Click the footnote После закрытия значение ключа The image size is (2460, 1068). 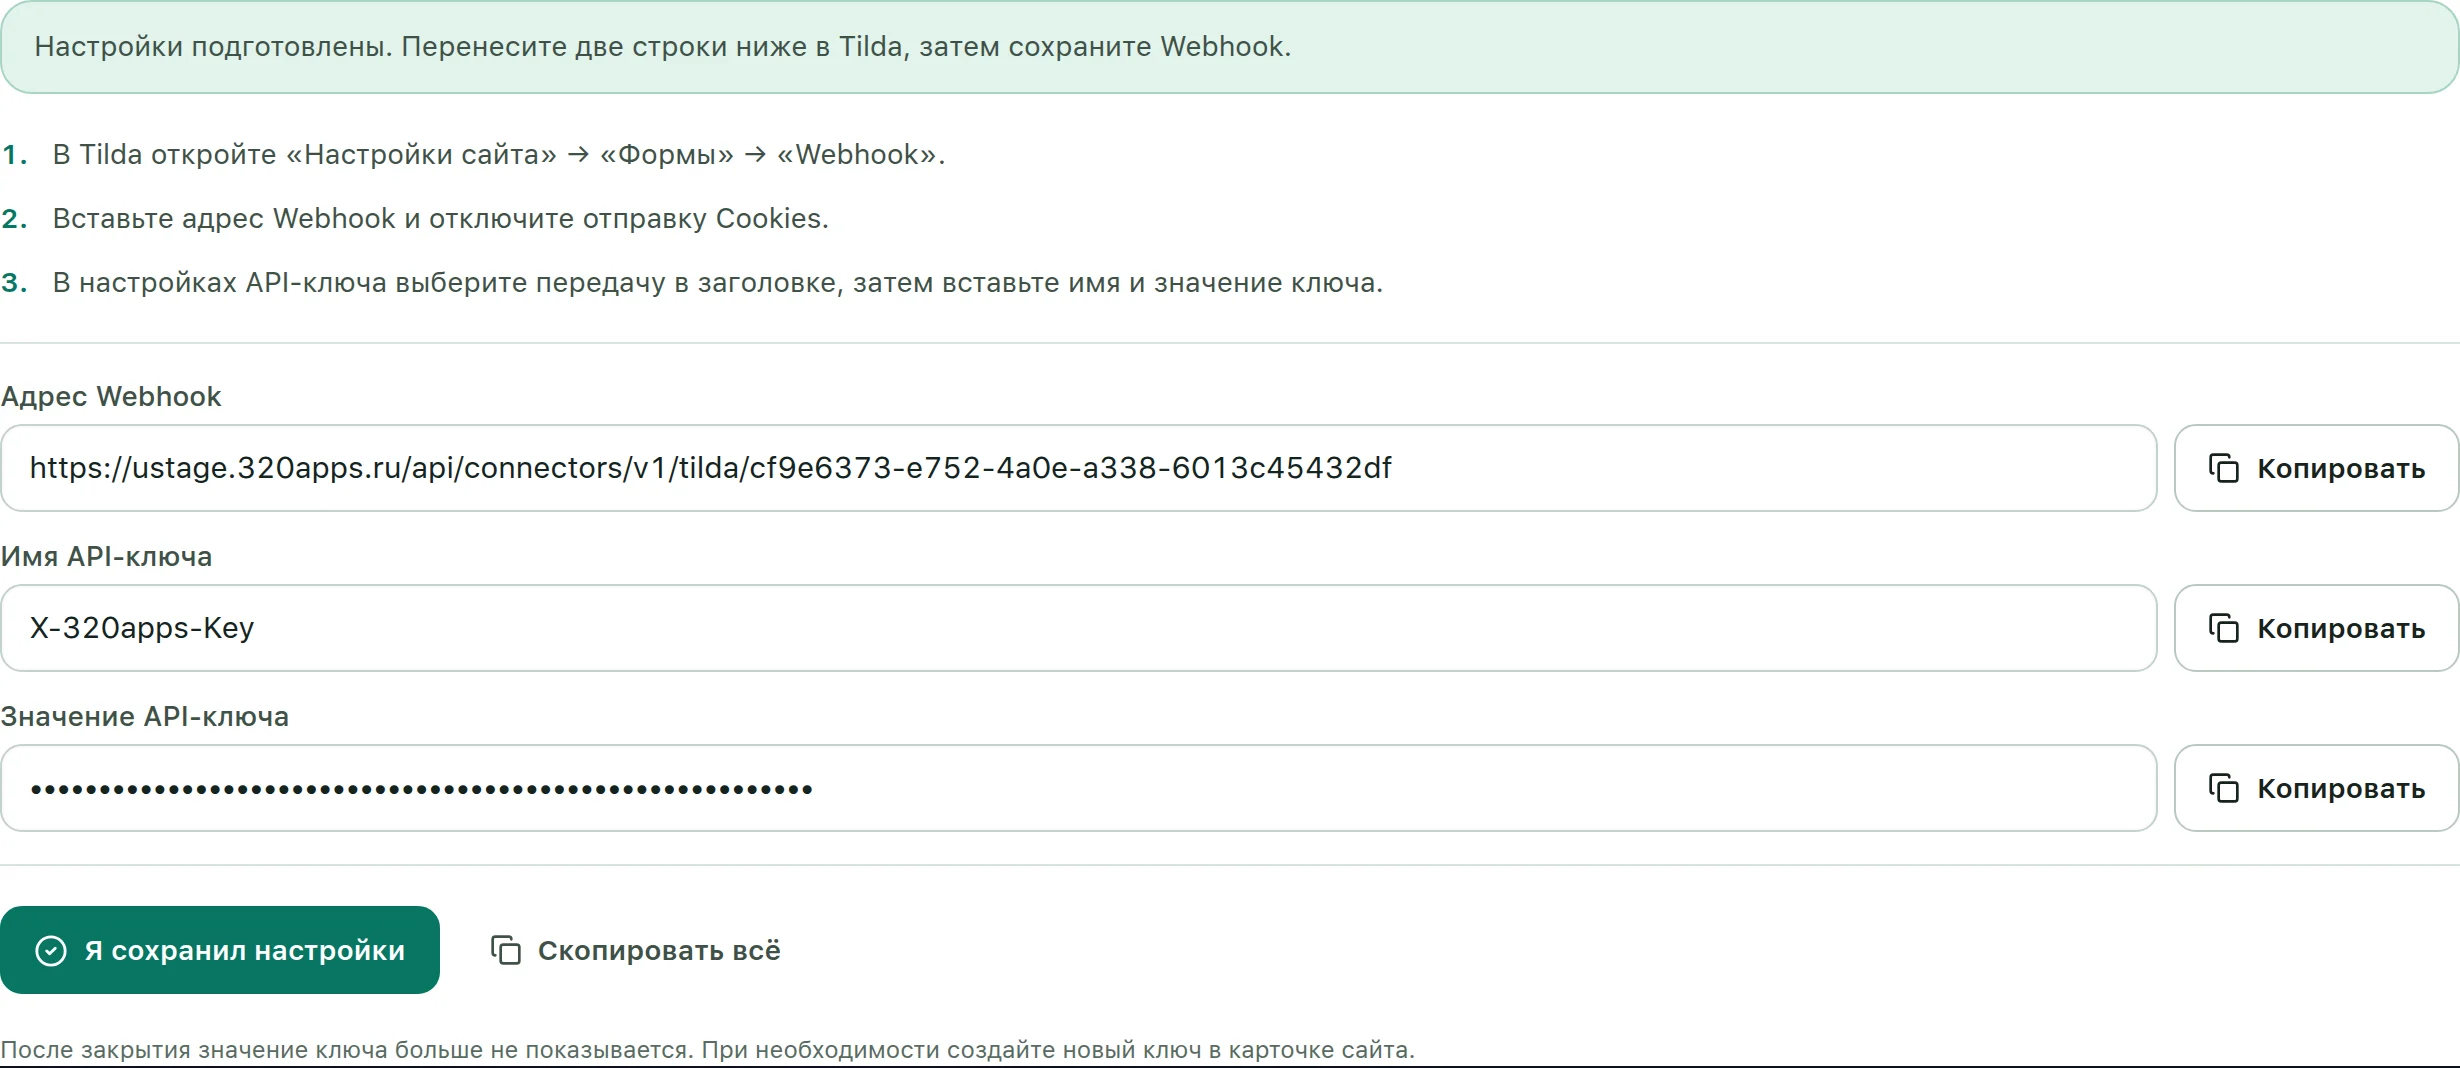(x=707, y=1050)
